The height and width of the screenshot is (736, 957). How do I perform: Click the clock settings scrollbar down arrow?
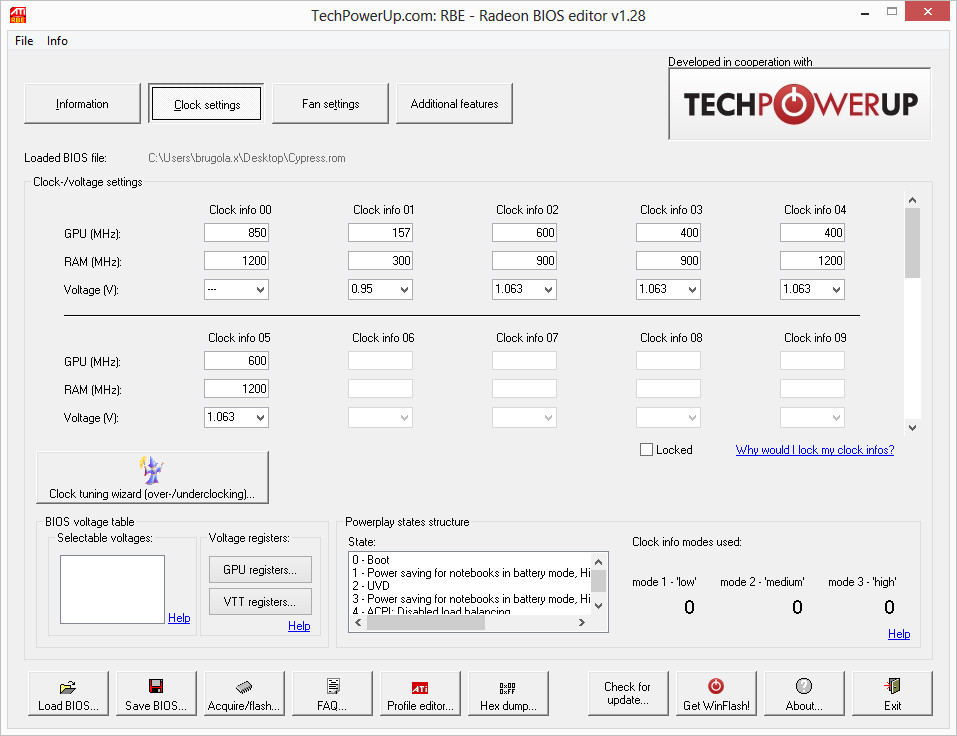tap(912, 427)
